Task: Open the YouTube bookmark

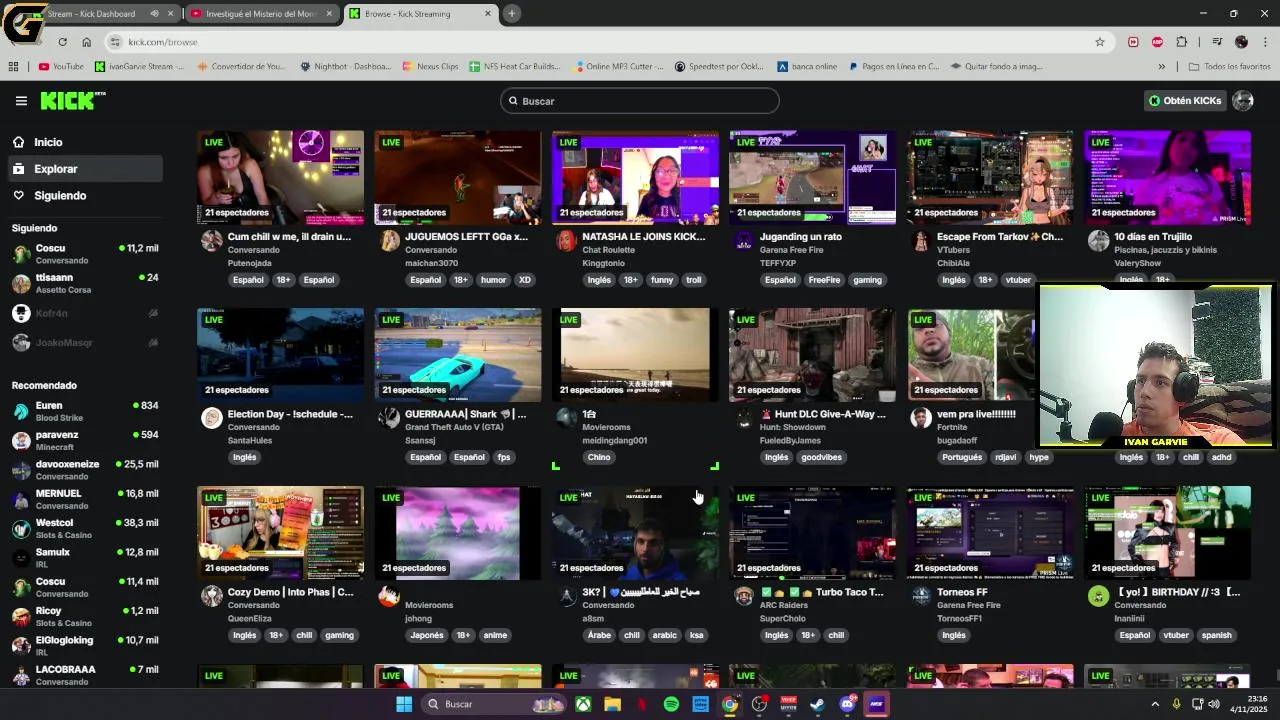Action: pos(61,66)
